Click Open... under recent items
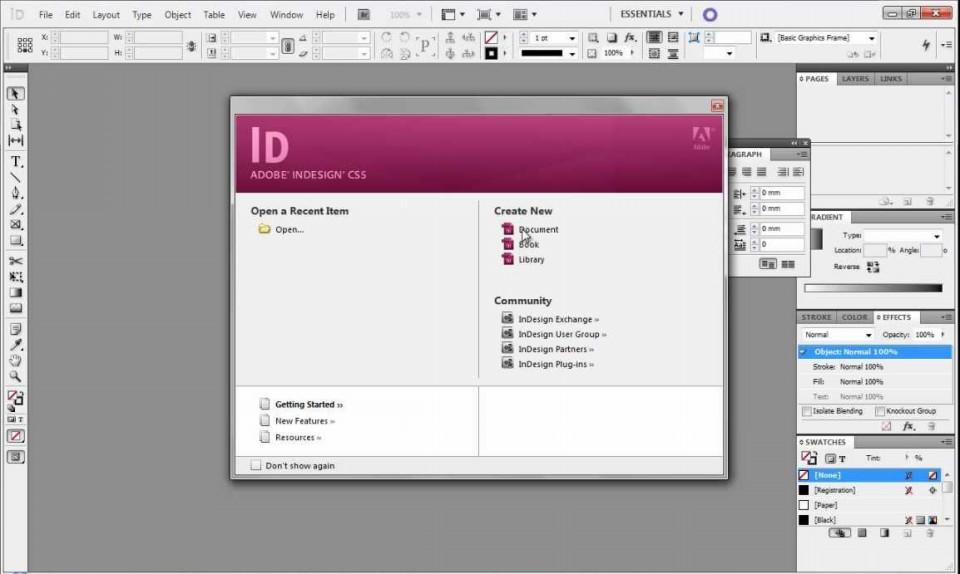This screenshot has height=574, width=960. tap(289, 229)
